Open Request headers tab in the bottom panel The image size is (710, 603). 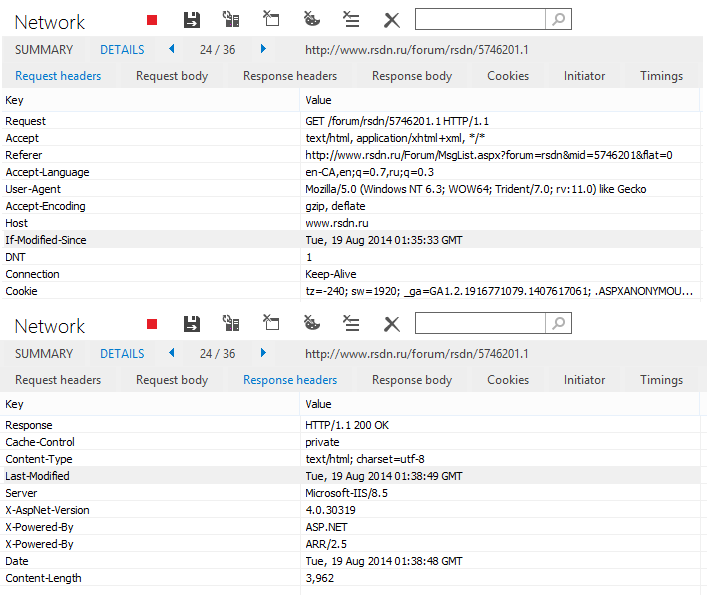tap(58, 380)
